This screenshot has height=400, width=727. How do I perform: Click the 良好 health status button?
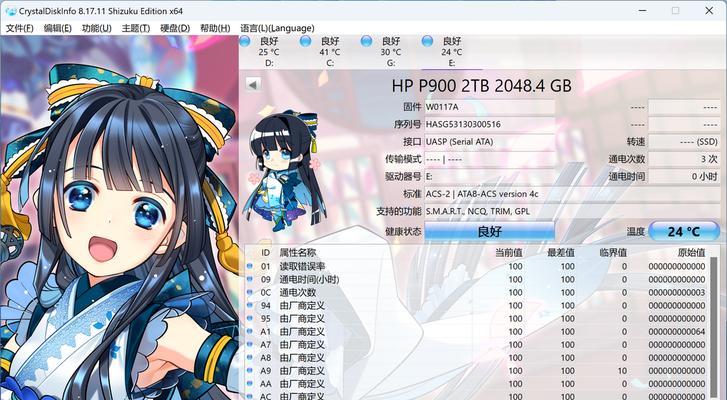[x=490, y=230]
